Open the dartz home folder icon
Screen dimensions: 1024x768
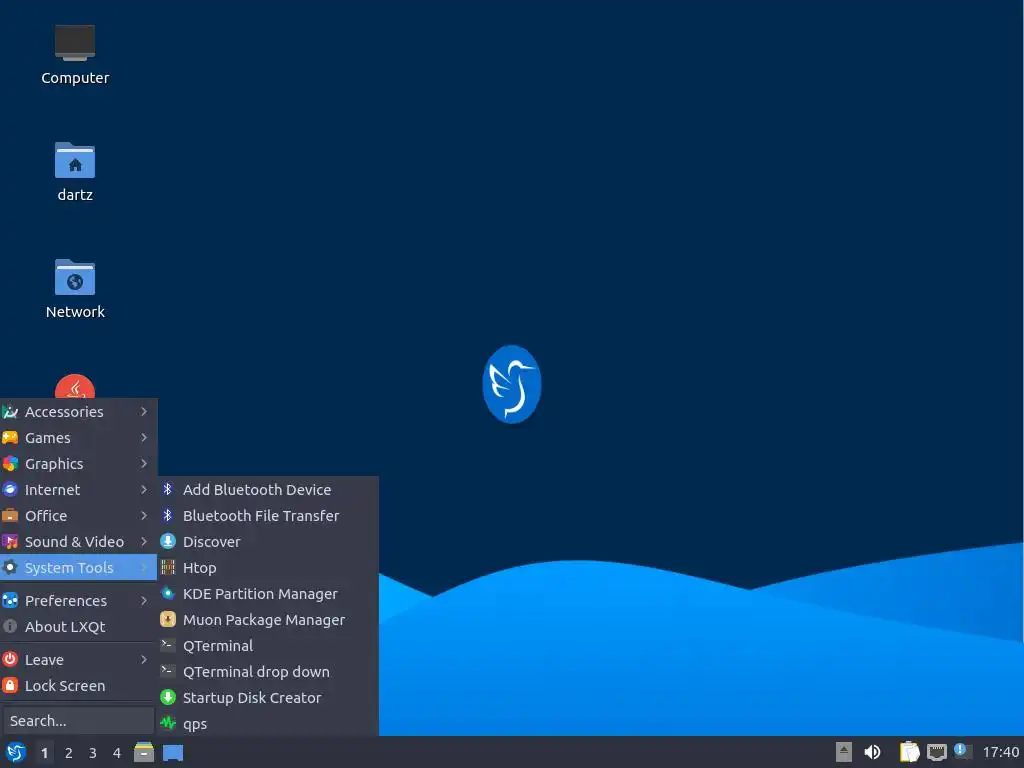click(x=74, y=172)
